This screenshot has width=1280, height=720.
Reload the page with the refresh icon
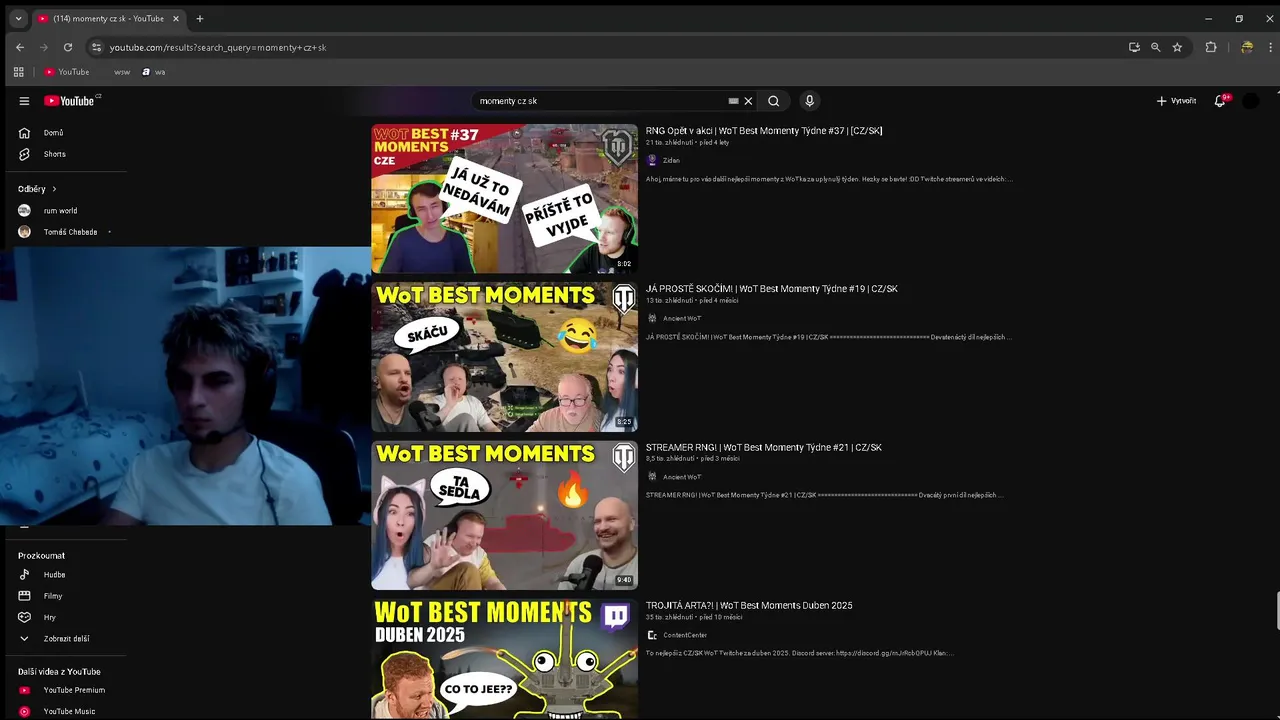68,47
